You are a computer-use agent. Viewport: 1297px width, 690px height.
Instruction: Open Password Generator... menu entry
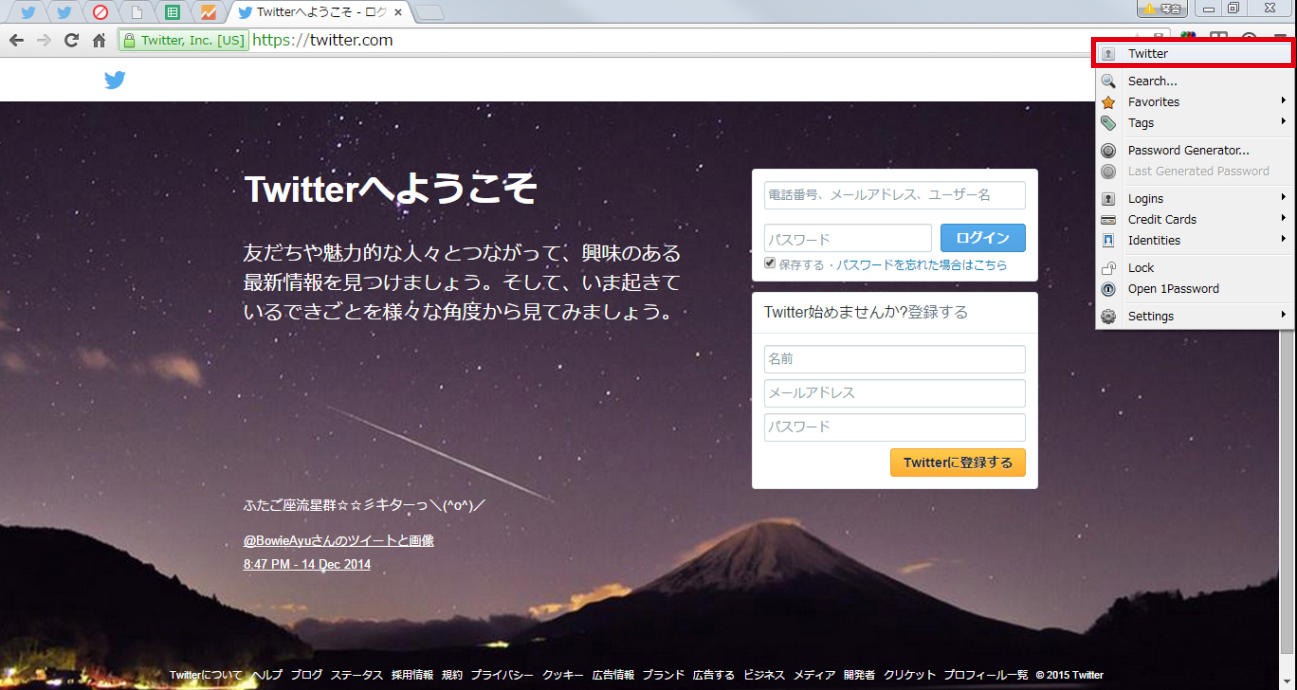[1194, 151]
